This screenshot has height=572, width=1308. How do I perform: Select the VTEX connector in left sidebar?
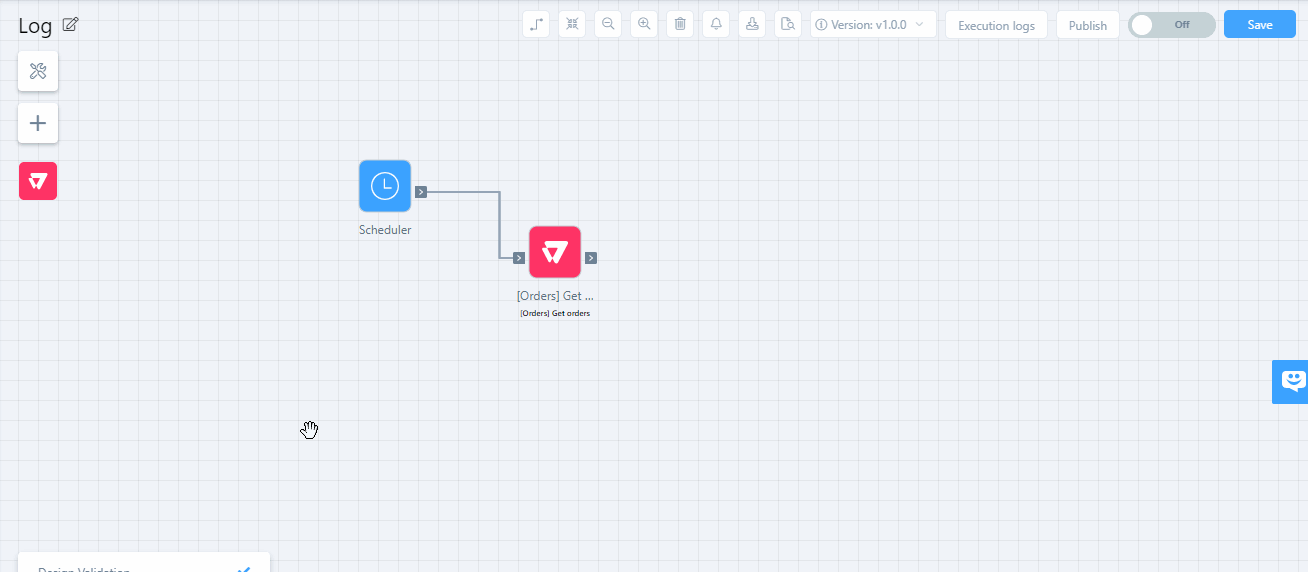(x=38, y=181)
